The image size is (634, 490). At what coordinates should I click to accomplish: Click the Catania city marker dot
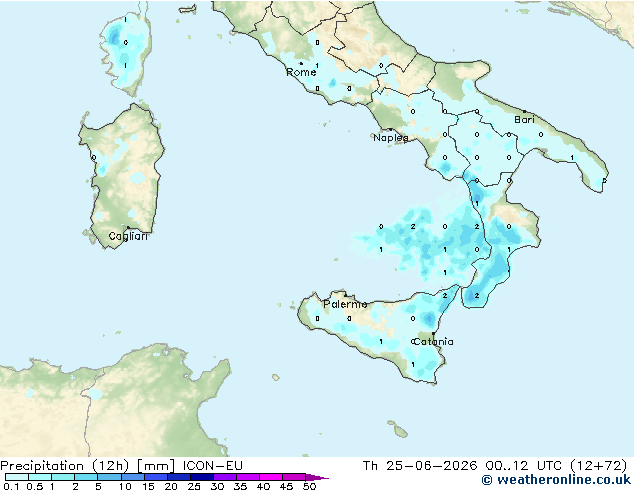(433, 334)
